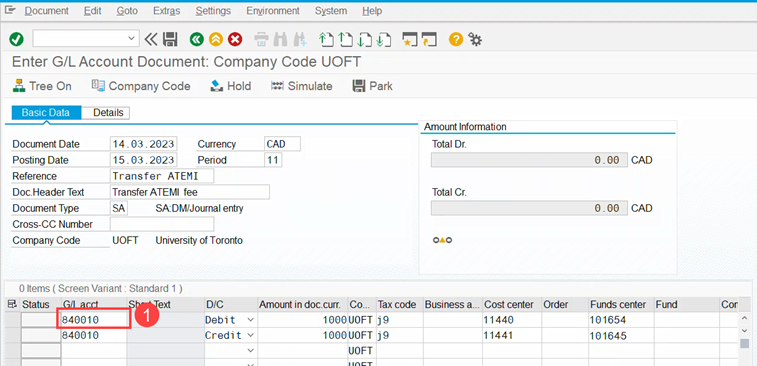Click cost center cell 11441
757x366 pixels.
(x=511, y=335)
